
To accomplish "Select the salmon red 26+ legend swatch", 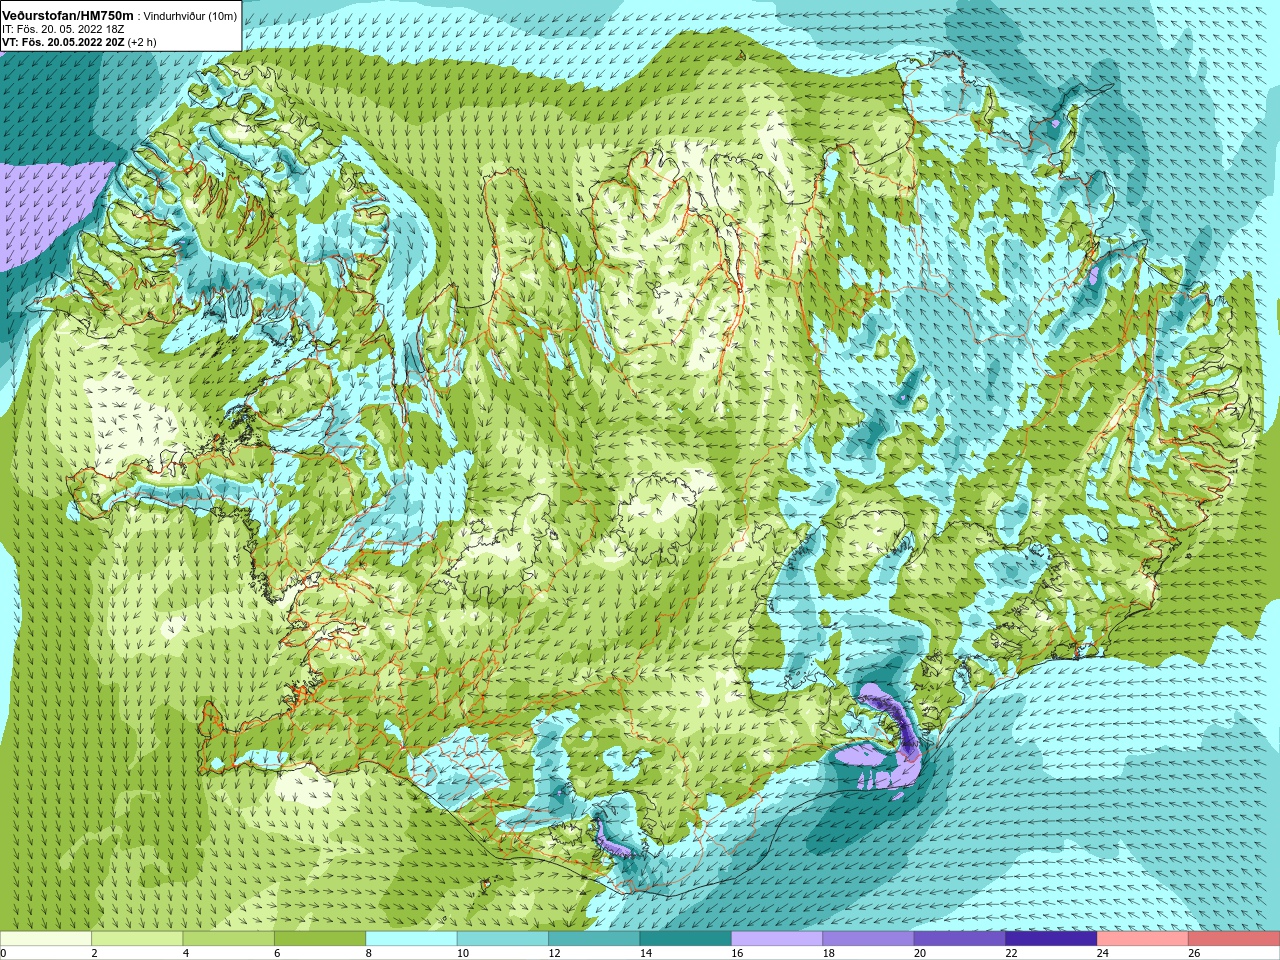I will 1234,939.
